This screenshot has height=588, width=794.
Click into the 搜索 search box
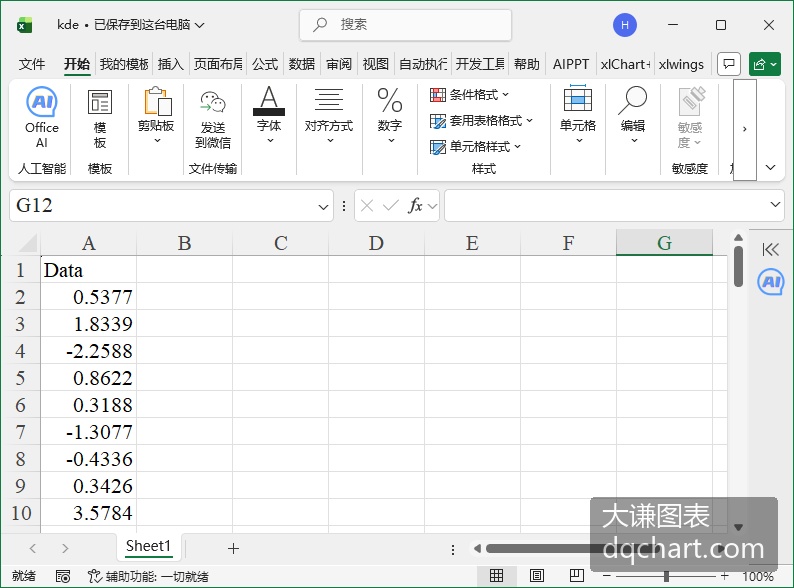pyautogui.click(x=405, y=24)
